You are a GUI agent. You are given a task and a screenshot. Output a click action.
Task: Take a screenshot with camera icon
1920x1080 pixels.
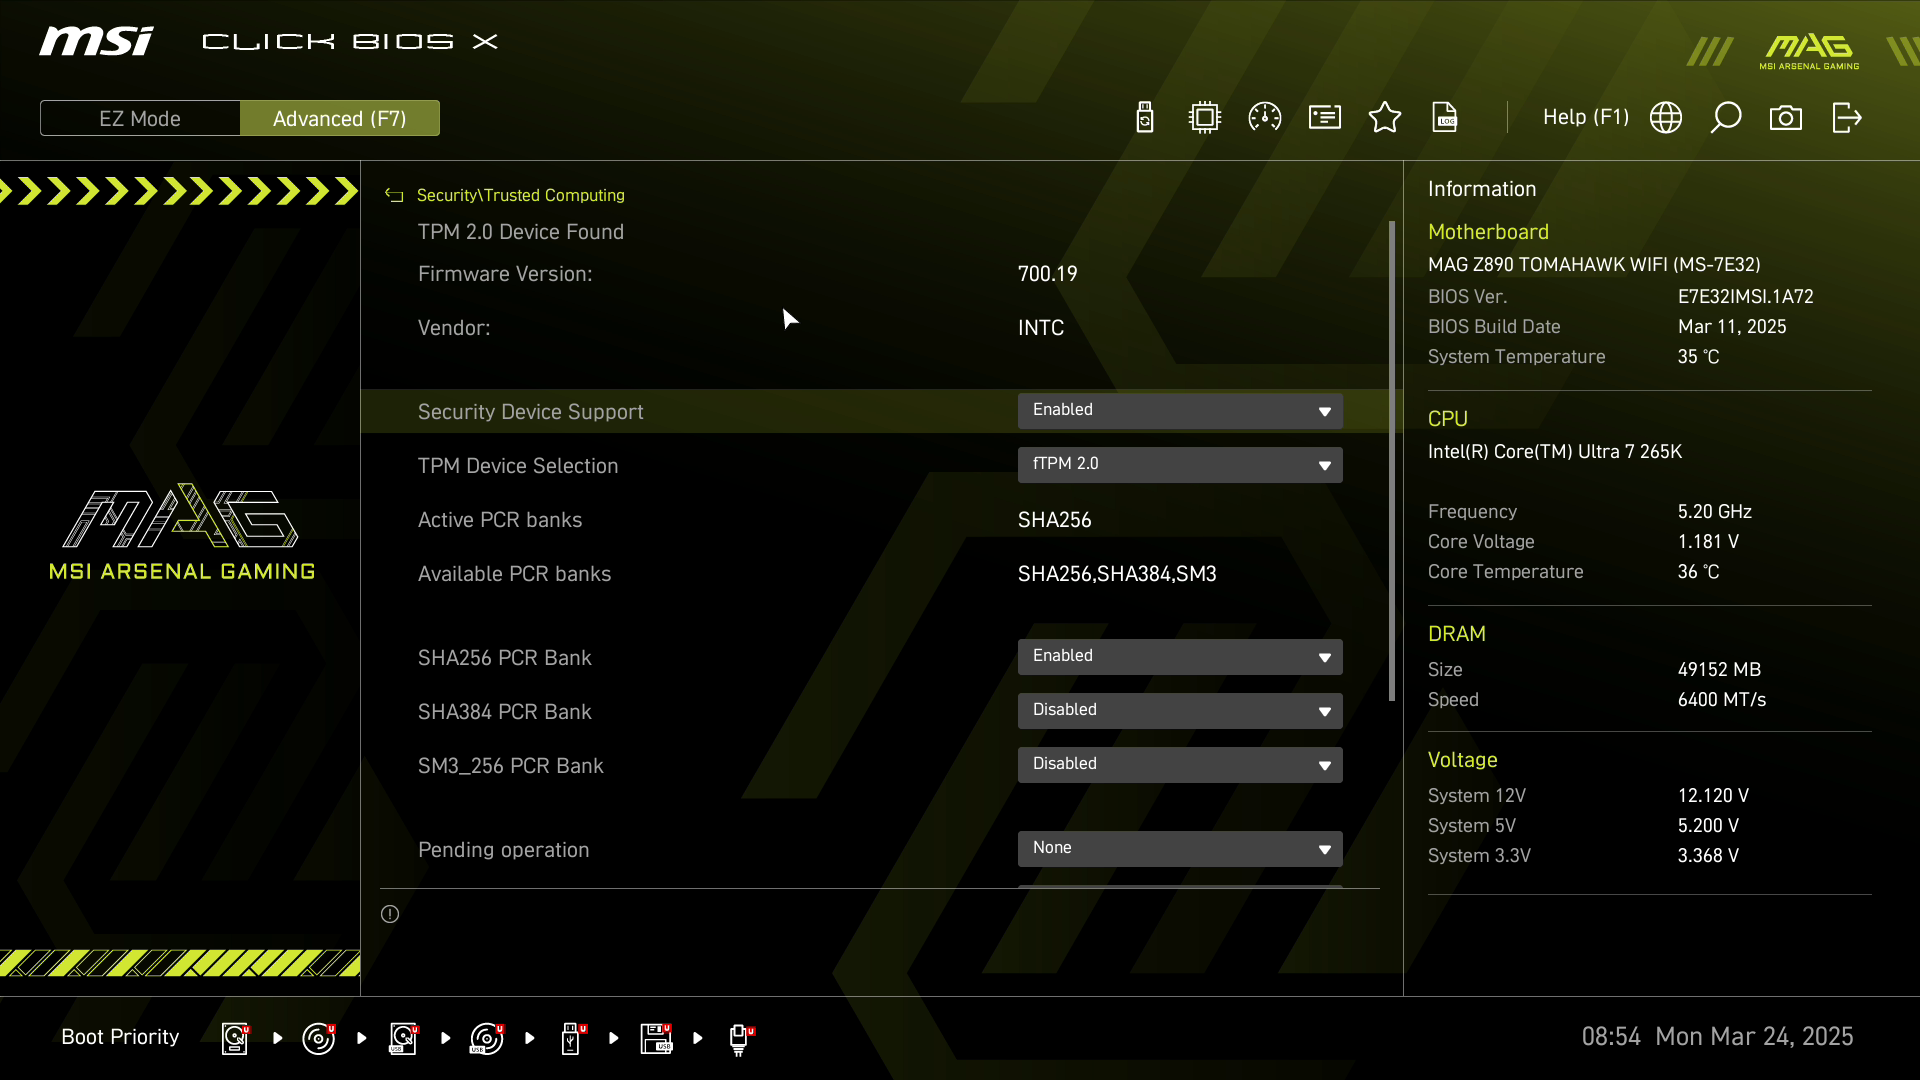(1786, 118)
